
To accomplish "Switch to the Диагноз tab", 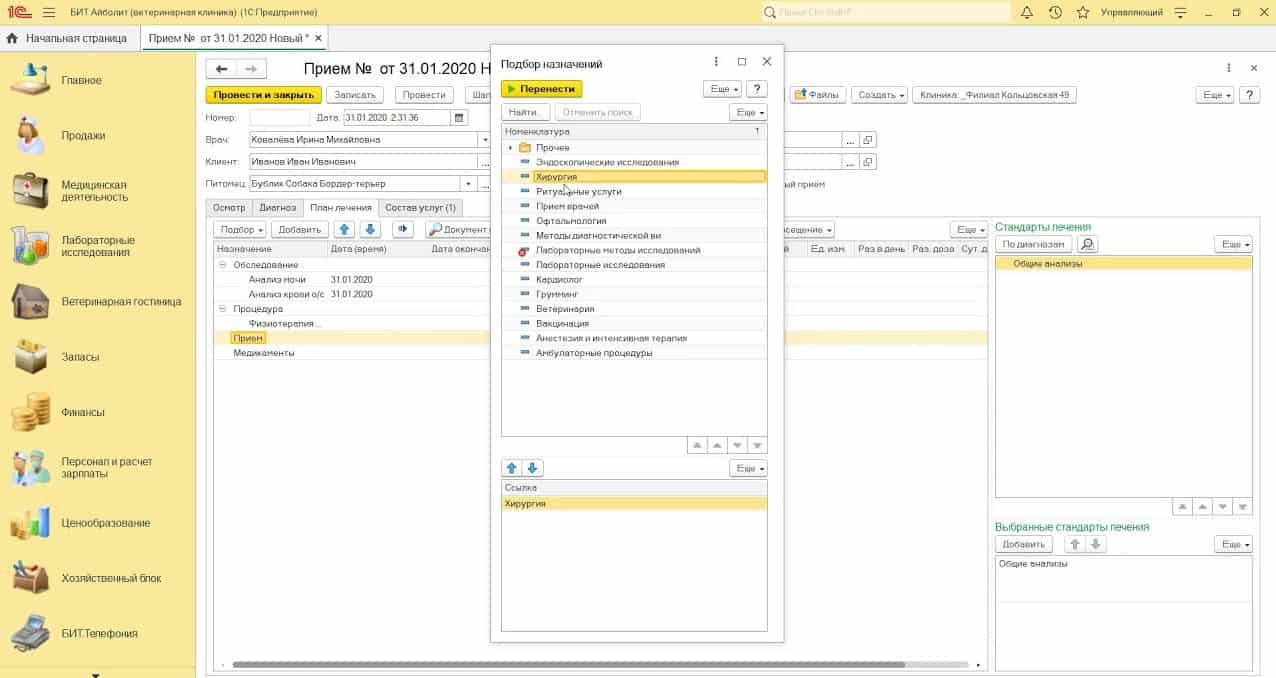I will [x=277, y=208].
